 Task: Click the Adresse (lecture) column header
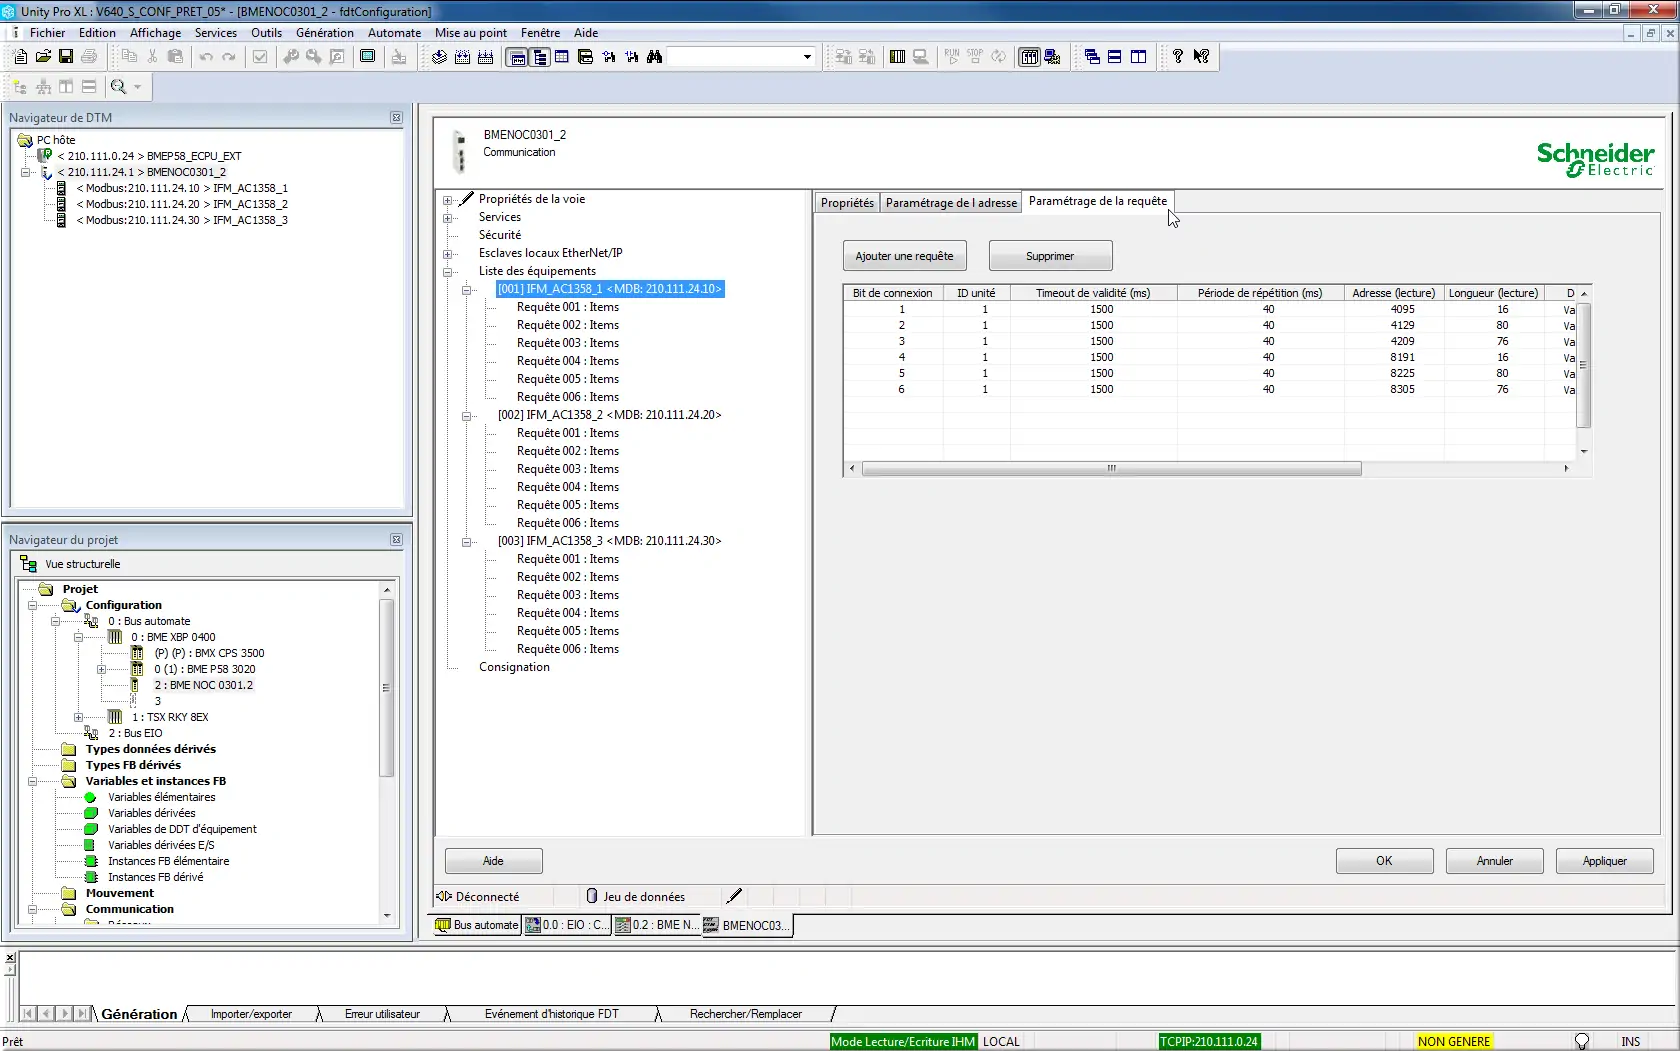click(x=1393, y=293)
